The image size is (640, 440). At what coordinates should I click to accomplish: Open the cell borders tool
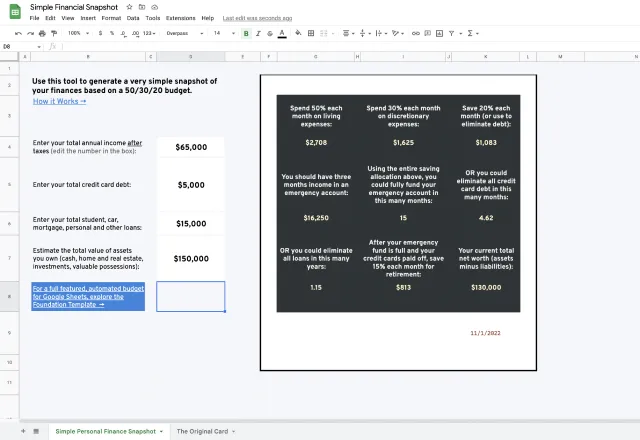tap(311, 33)
